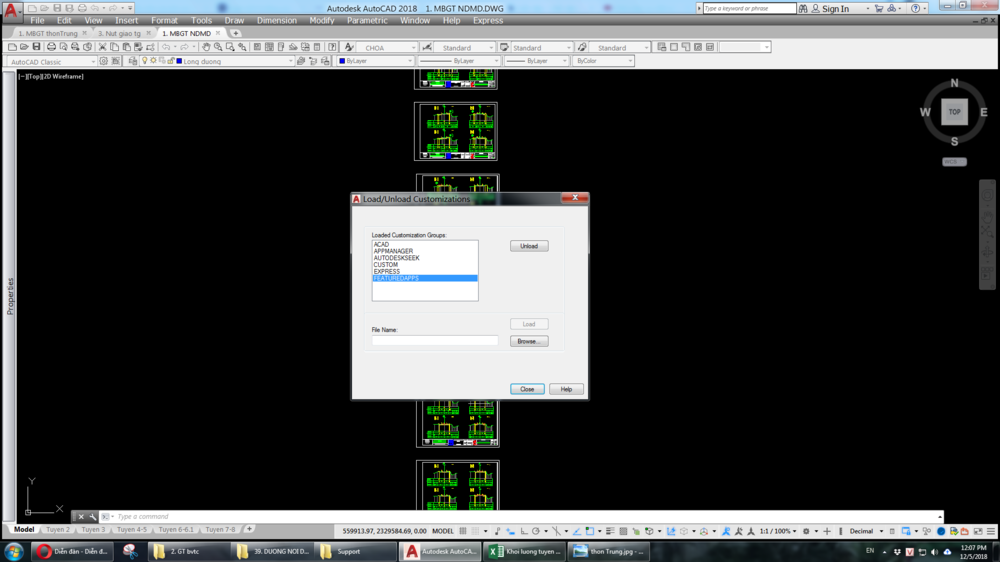Click the Save icon in toolbar

point(36,47)
